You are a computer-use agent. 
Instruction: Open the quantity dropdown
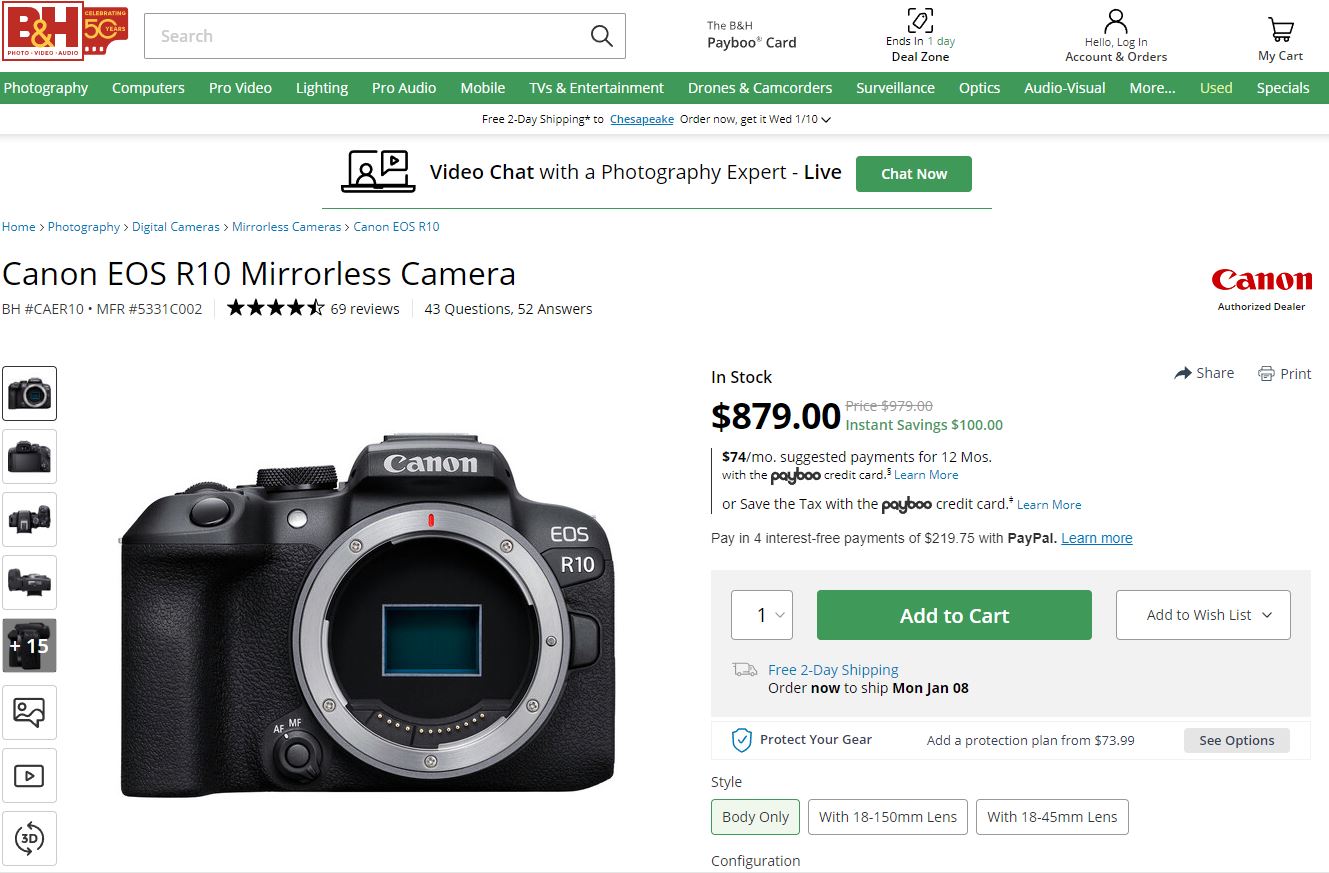point(762,615)
